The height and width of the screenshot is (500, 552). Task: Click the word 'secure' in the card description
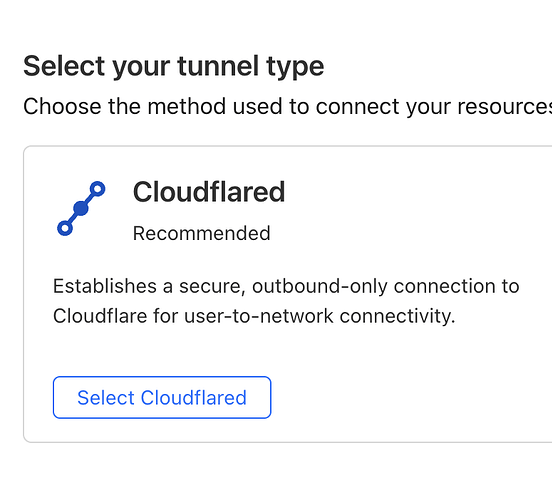click(x=212, y=287)
